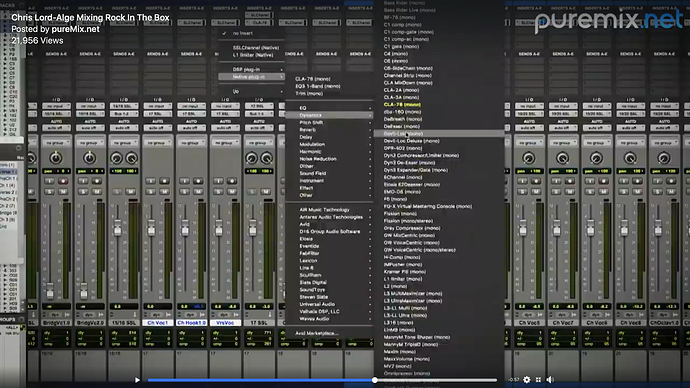Screen dimensions: 690x388
Task: Select the Ch Hook1.0 track name
Action: tap(191, 323)
